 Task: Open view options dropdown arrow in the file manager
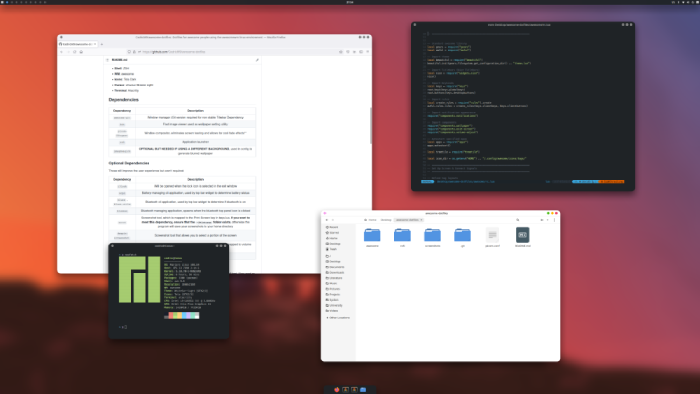click(x=547, y=220)
